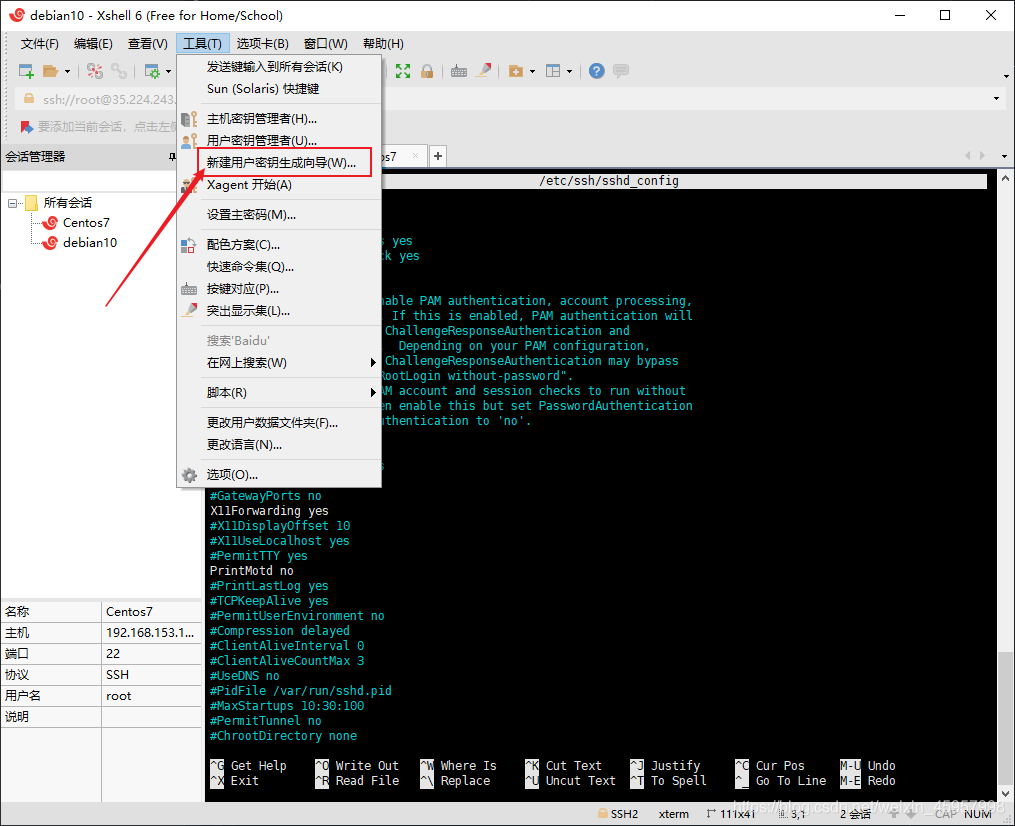Open 配色方案(C) from the menu
The image size is (1015, 826).
pyautogui.click(x=279, y=245)
